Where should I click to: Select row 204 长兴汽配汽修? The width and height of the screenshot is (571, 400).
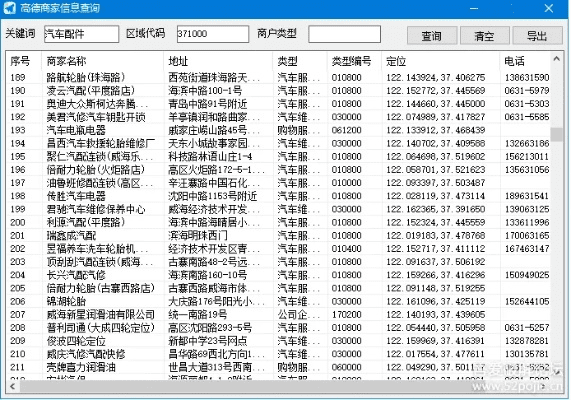click(279, 275)
